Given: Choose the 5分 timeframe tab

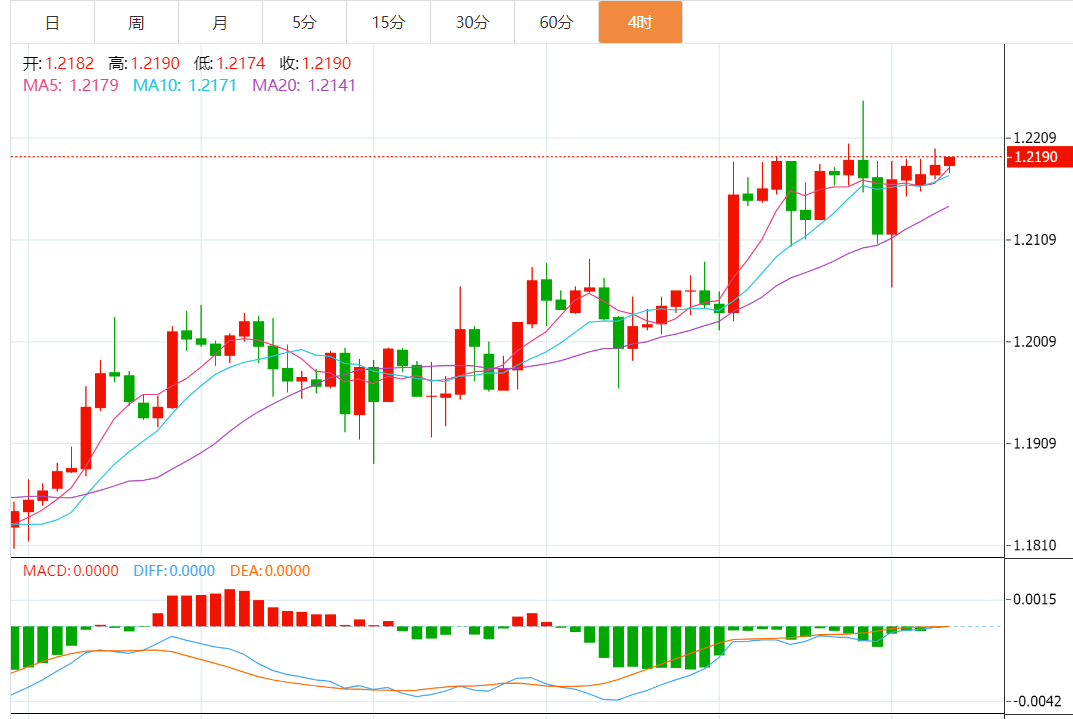Looking at the screenshot, I should [x=305, y=23].
